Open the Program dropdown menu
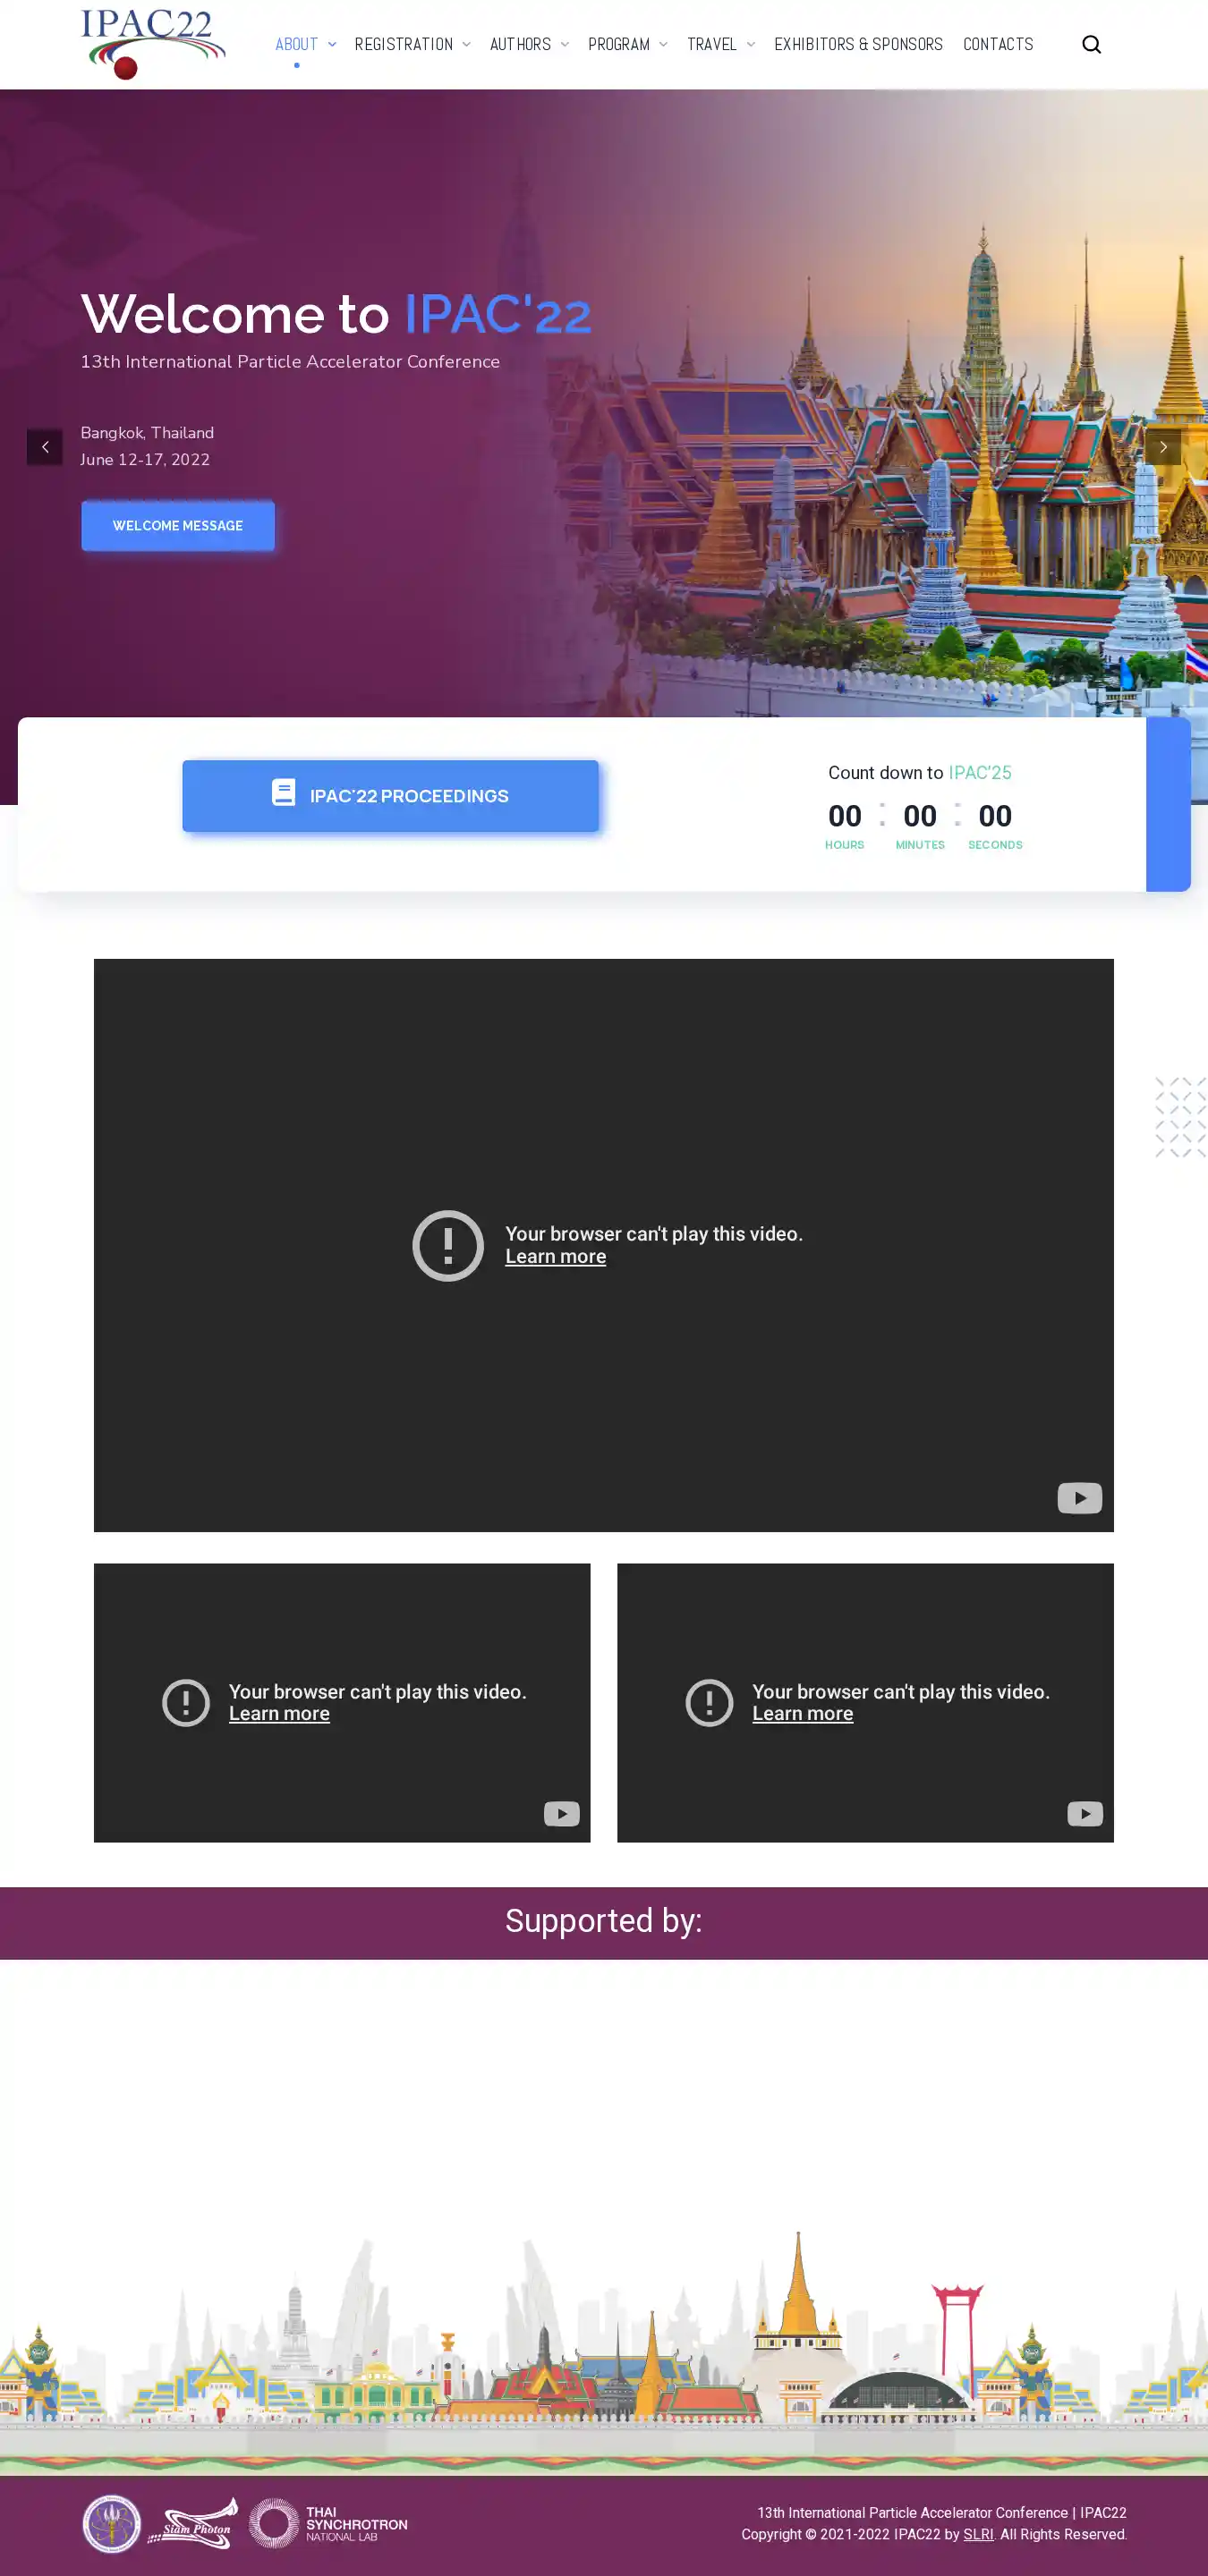The height and width of the screenshot is (2576, 1208). [627, 44]
